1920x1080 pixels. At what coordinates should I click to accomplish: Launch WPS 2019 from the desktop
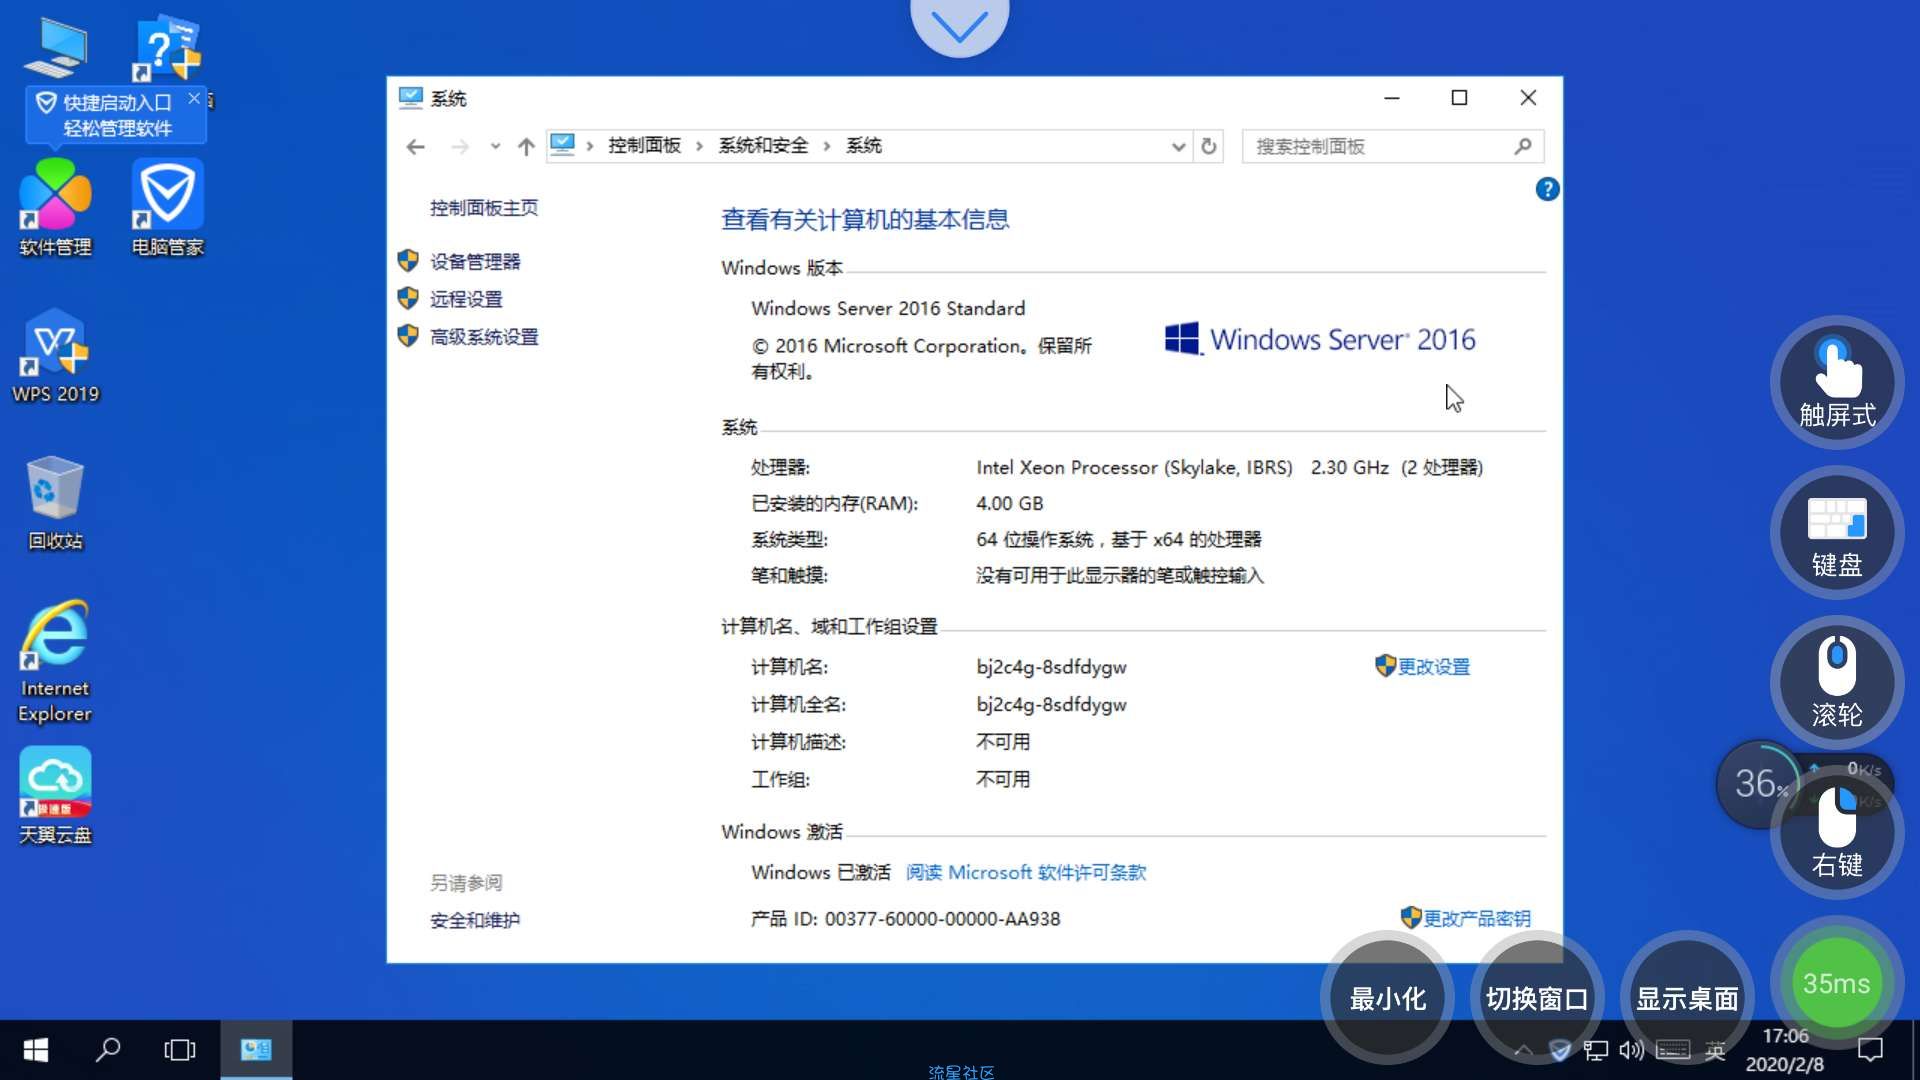(x=55, y=356)
